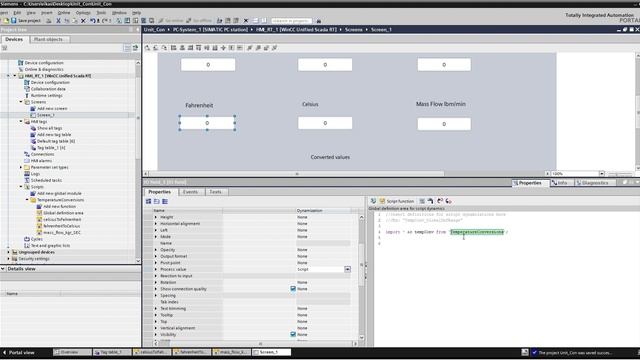Open the celsiusToFahrenheit function

pos(62,220)
